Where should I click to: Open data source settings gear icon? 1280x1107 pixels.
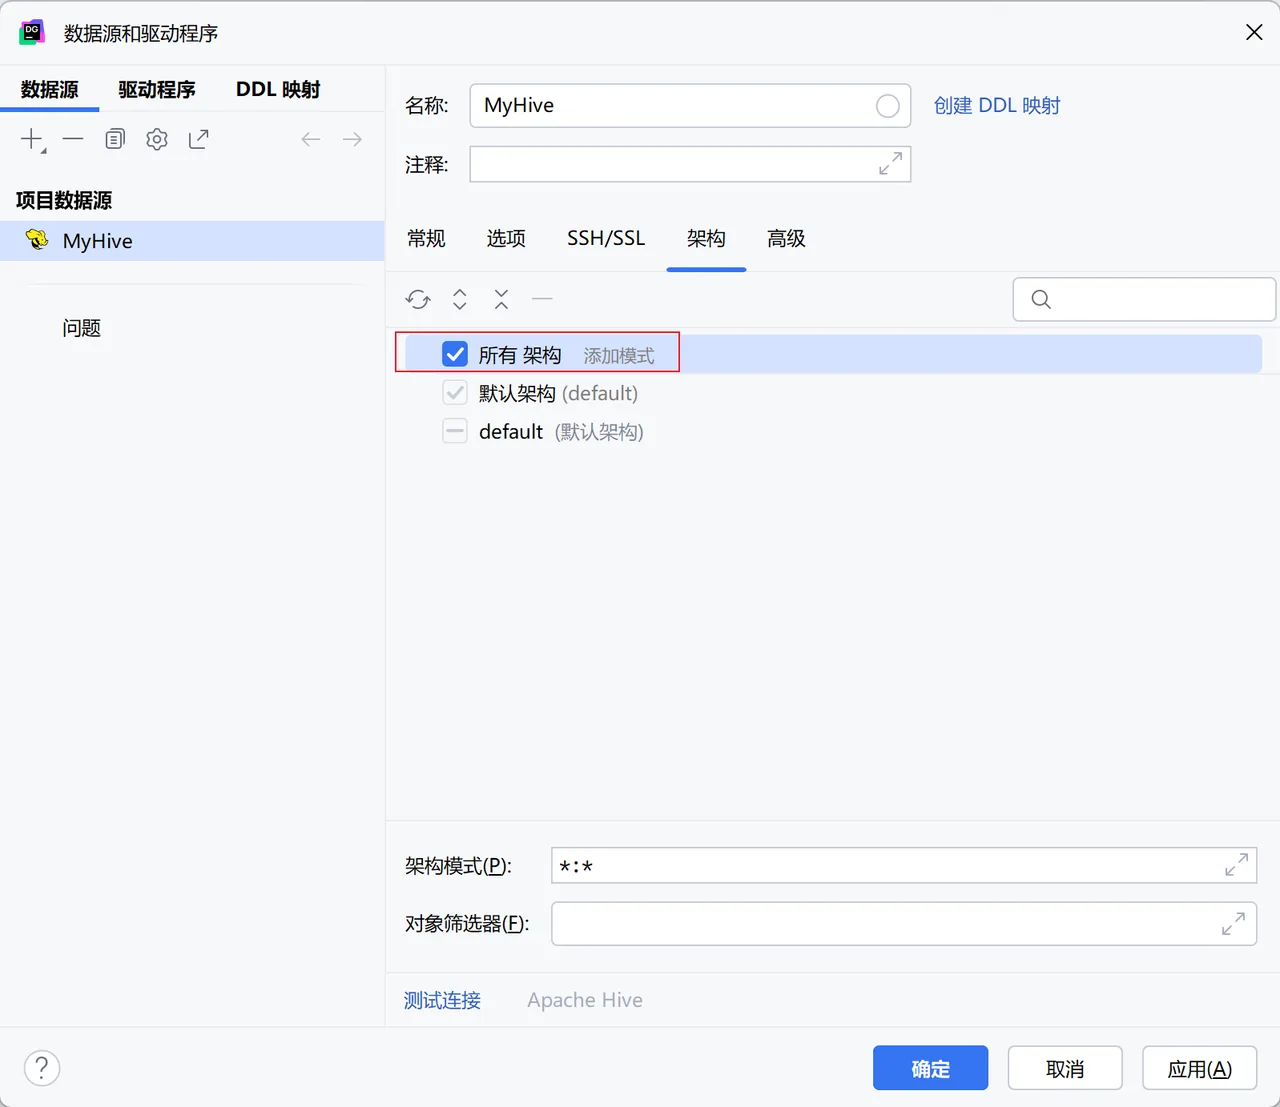point(157,139)
